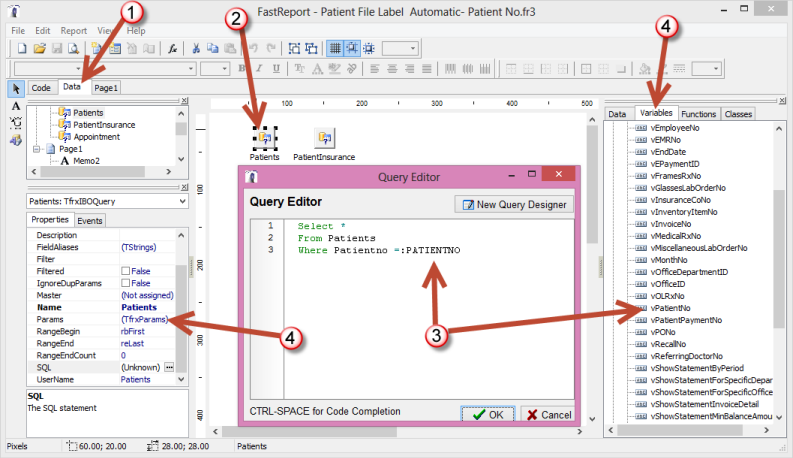The height and width of the screenshot is (458, 793).
Task: Select the arrow pointer tool
Action: [x=16, y=89]
